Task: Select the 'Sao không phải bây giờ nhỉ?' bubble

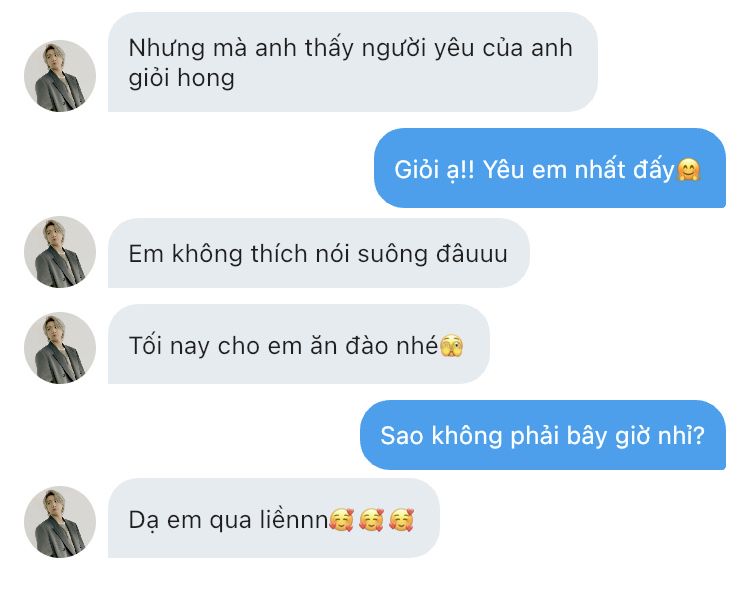Action: (x=543, y=435)
